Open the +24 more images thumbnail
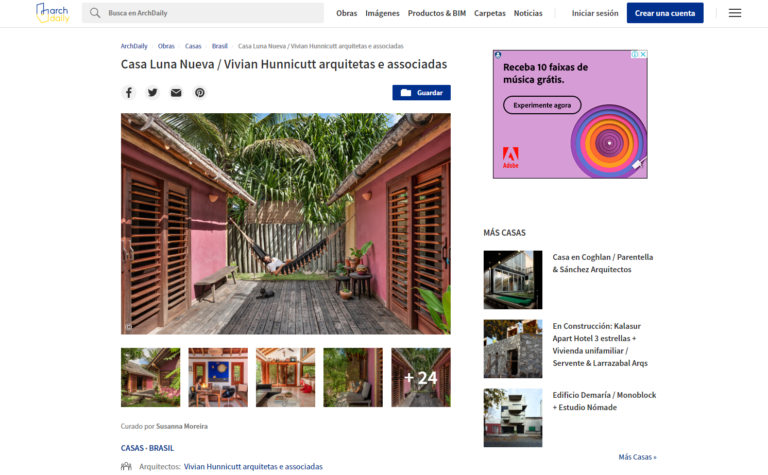The image size is (768, 475). tap(420, 377)
